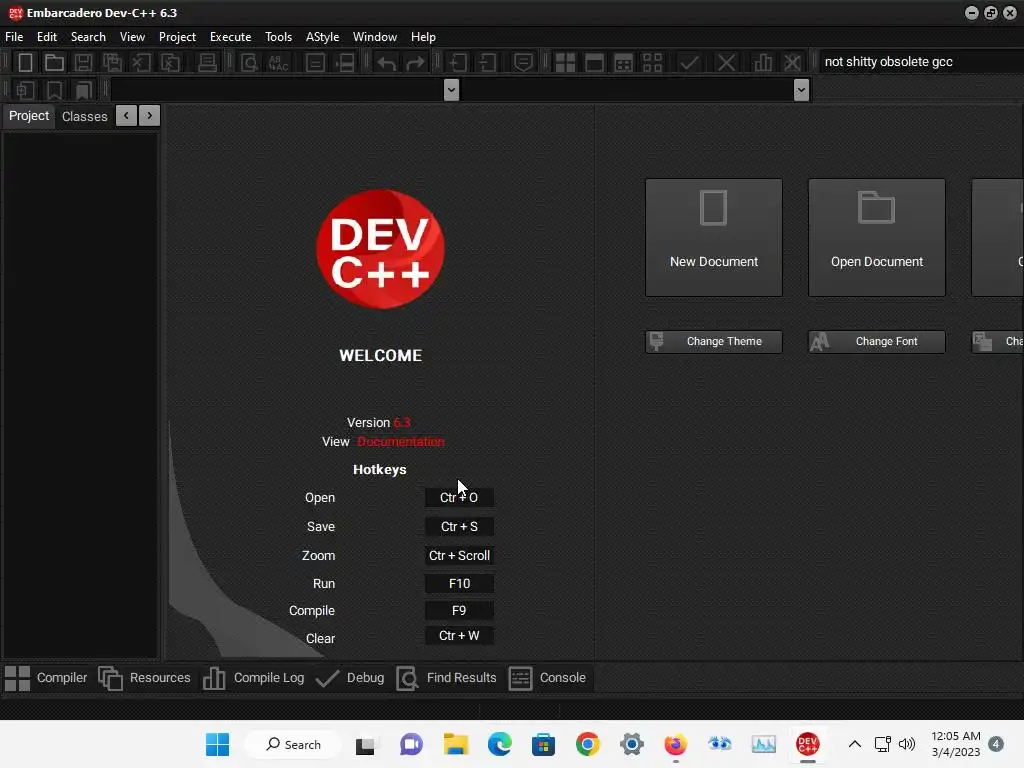The width and height of the screenshot is (1024, 768).
Task: Open the compiler set dropdown
Action: pos(921,62)
